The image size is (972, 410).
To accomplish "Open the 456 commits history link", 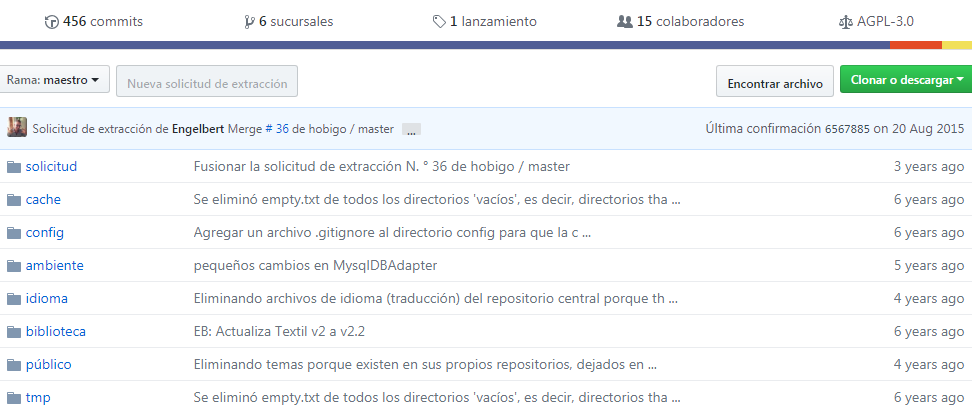I will pos(94,22).
